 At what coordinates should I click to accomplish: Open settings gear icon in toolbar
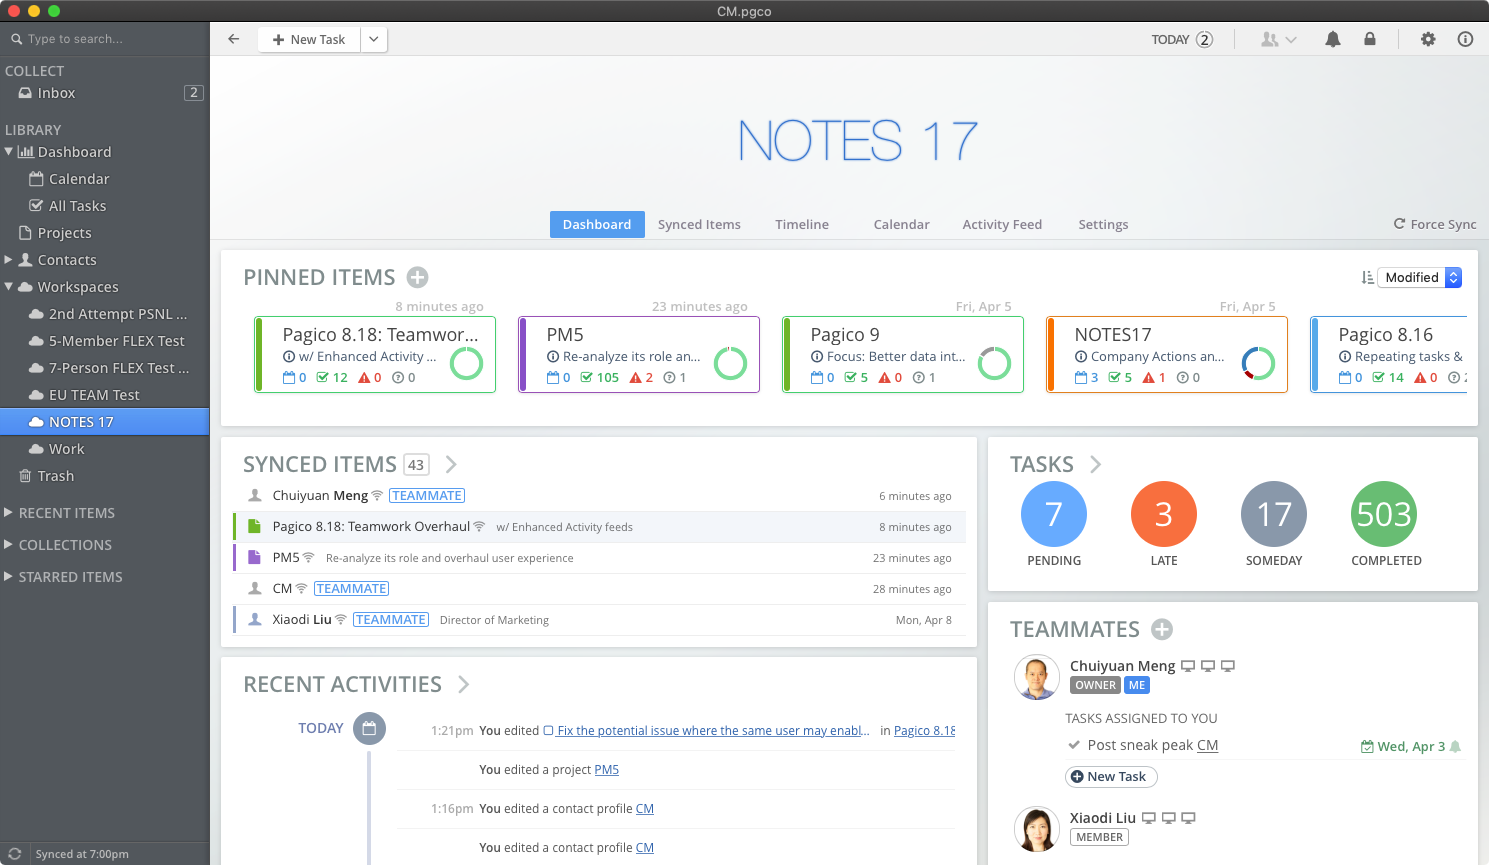point(1428,39)
